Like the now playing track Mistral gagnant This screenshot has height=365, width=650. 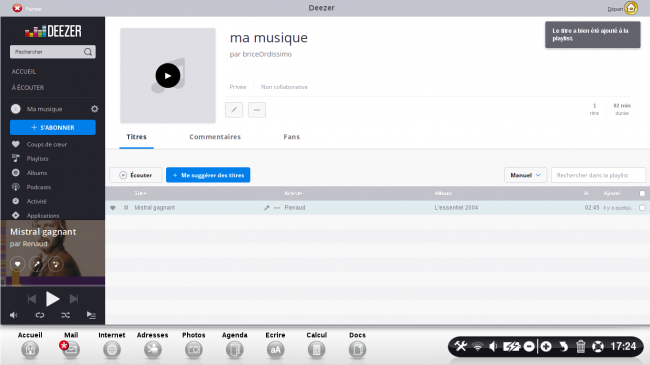click(x=17, y=264)
